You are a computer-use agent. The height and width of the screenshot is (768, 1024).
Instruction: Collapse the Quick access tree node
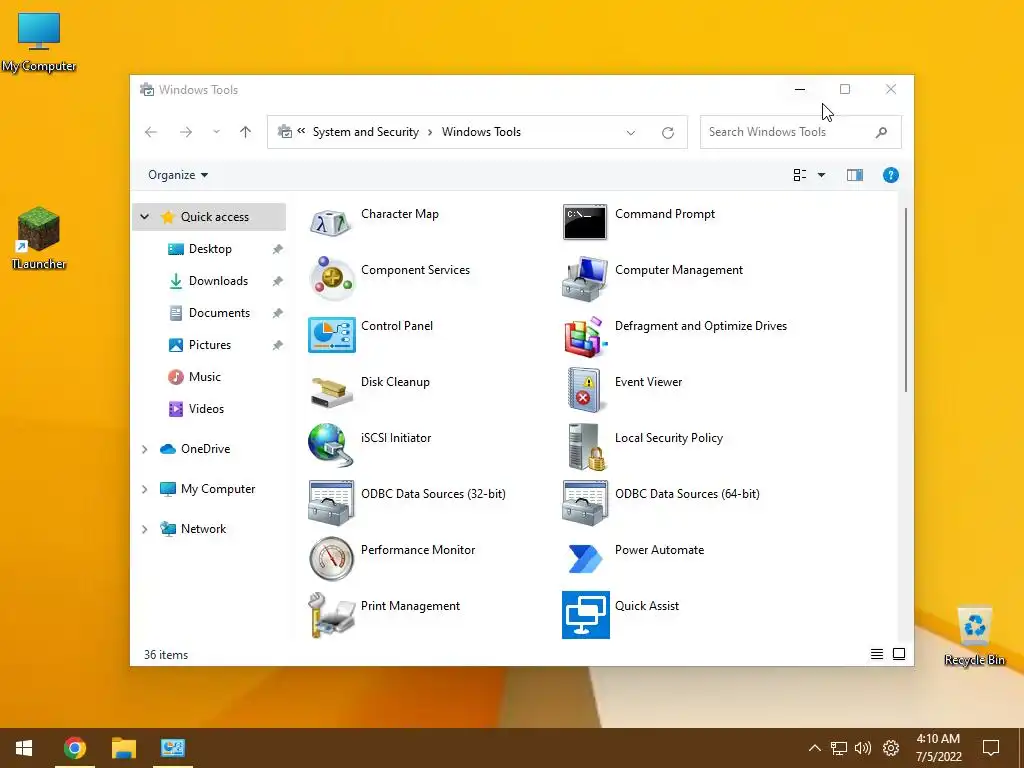(145, 217)
